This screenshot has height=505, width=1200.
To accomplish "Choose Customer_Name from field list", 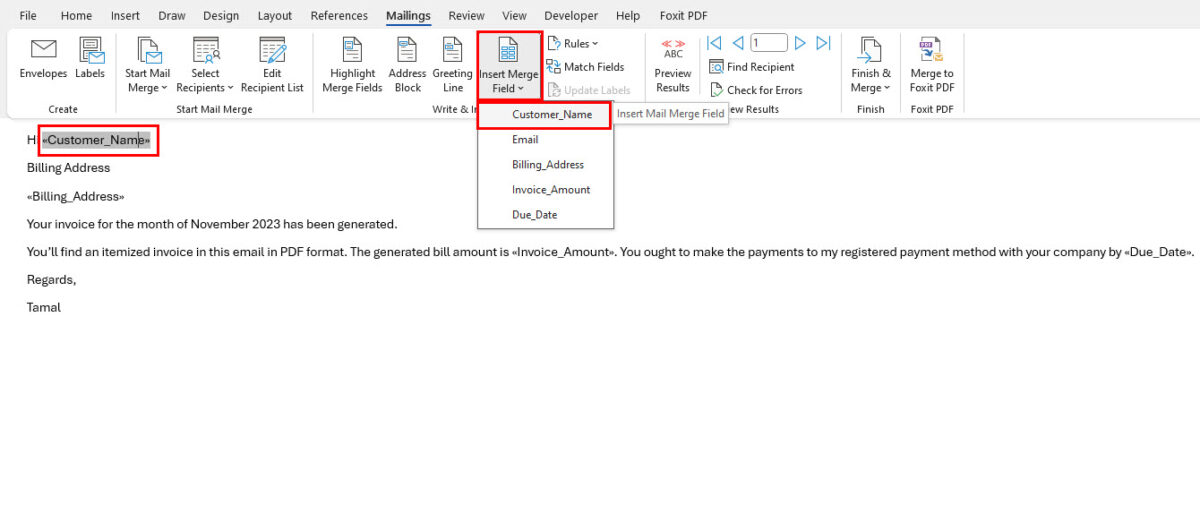I will (544, 115).
